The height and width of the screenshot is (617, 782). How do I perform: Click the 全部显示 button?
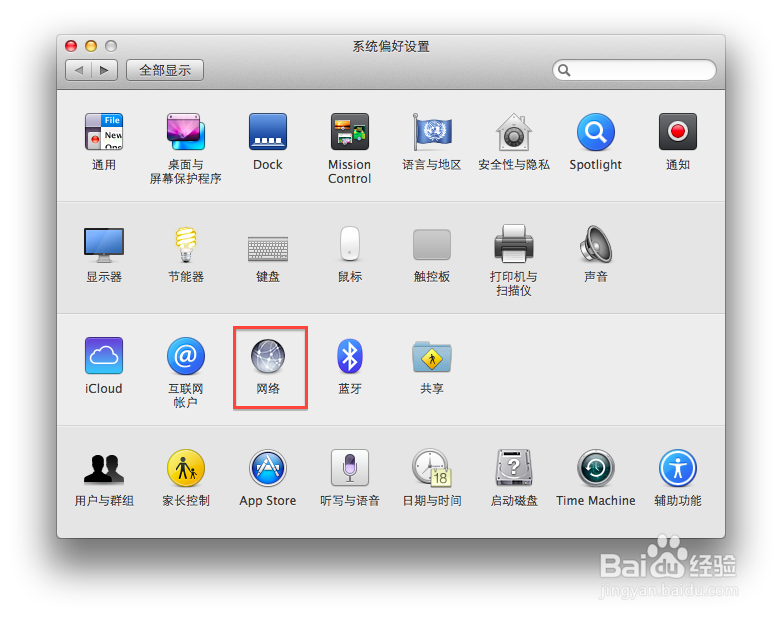(165, 70)
